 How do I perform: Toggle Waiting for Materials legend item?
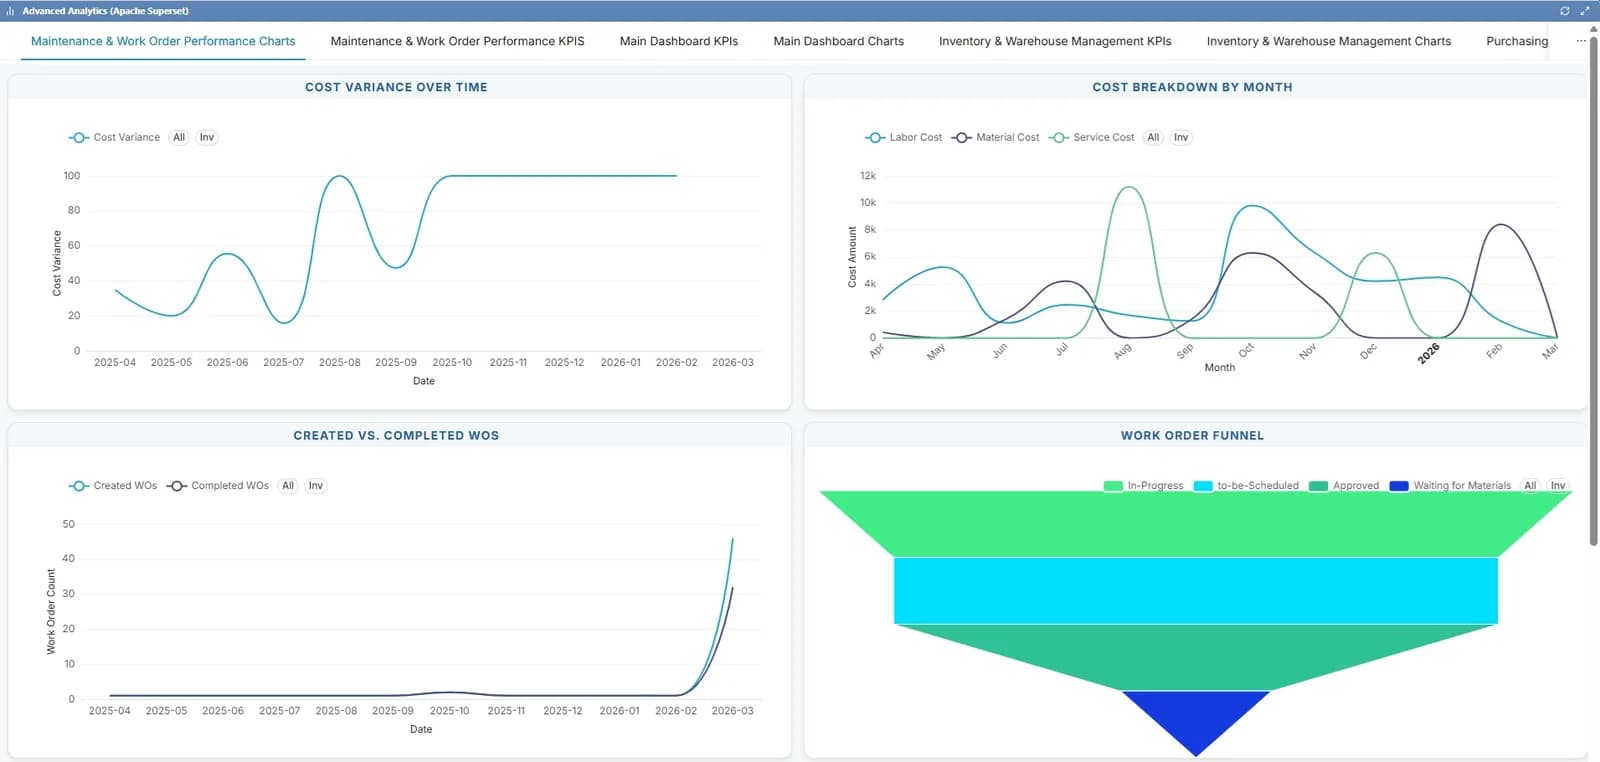coord(1450,486)
